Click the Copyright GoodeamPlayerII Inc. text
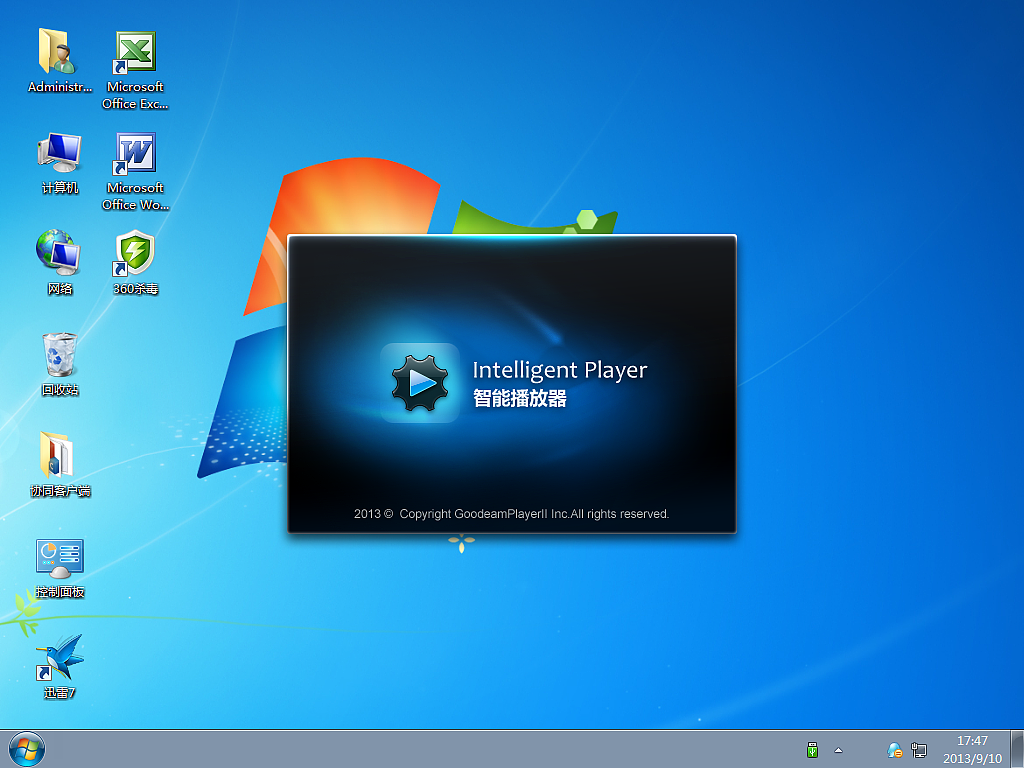Screen dimensions: 1024x768 tap(511, 514)
